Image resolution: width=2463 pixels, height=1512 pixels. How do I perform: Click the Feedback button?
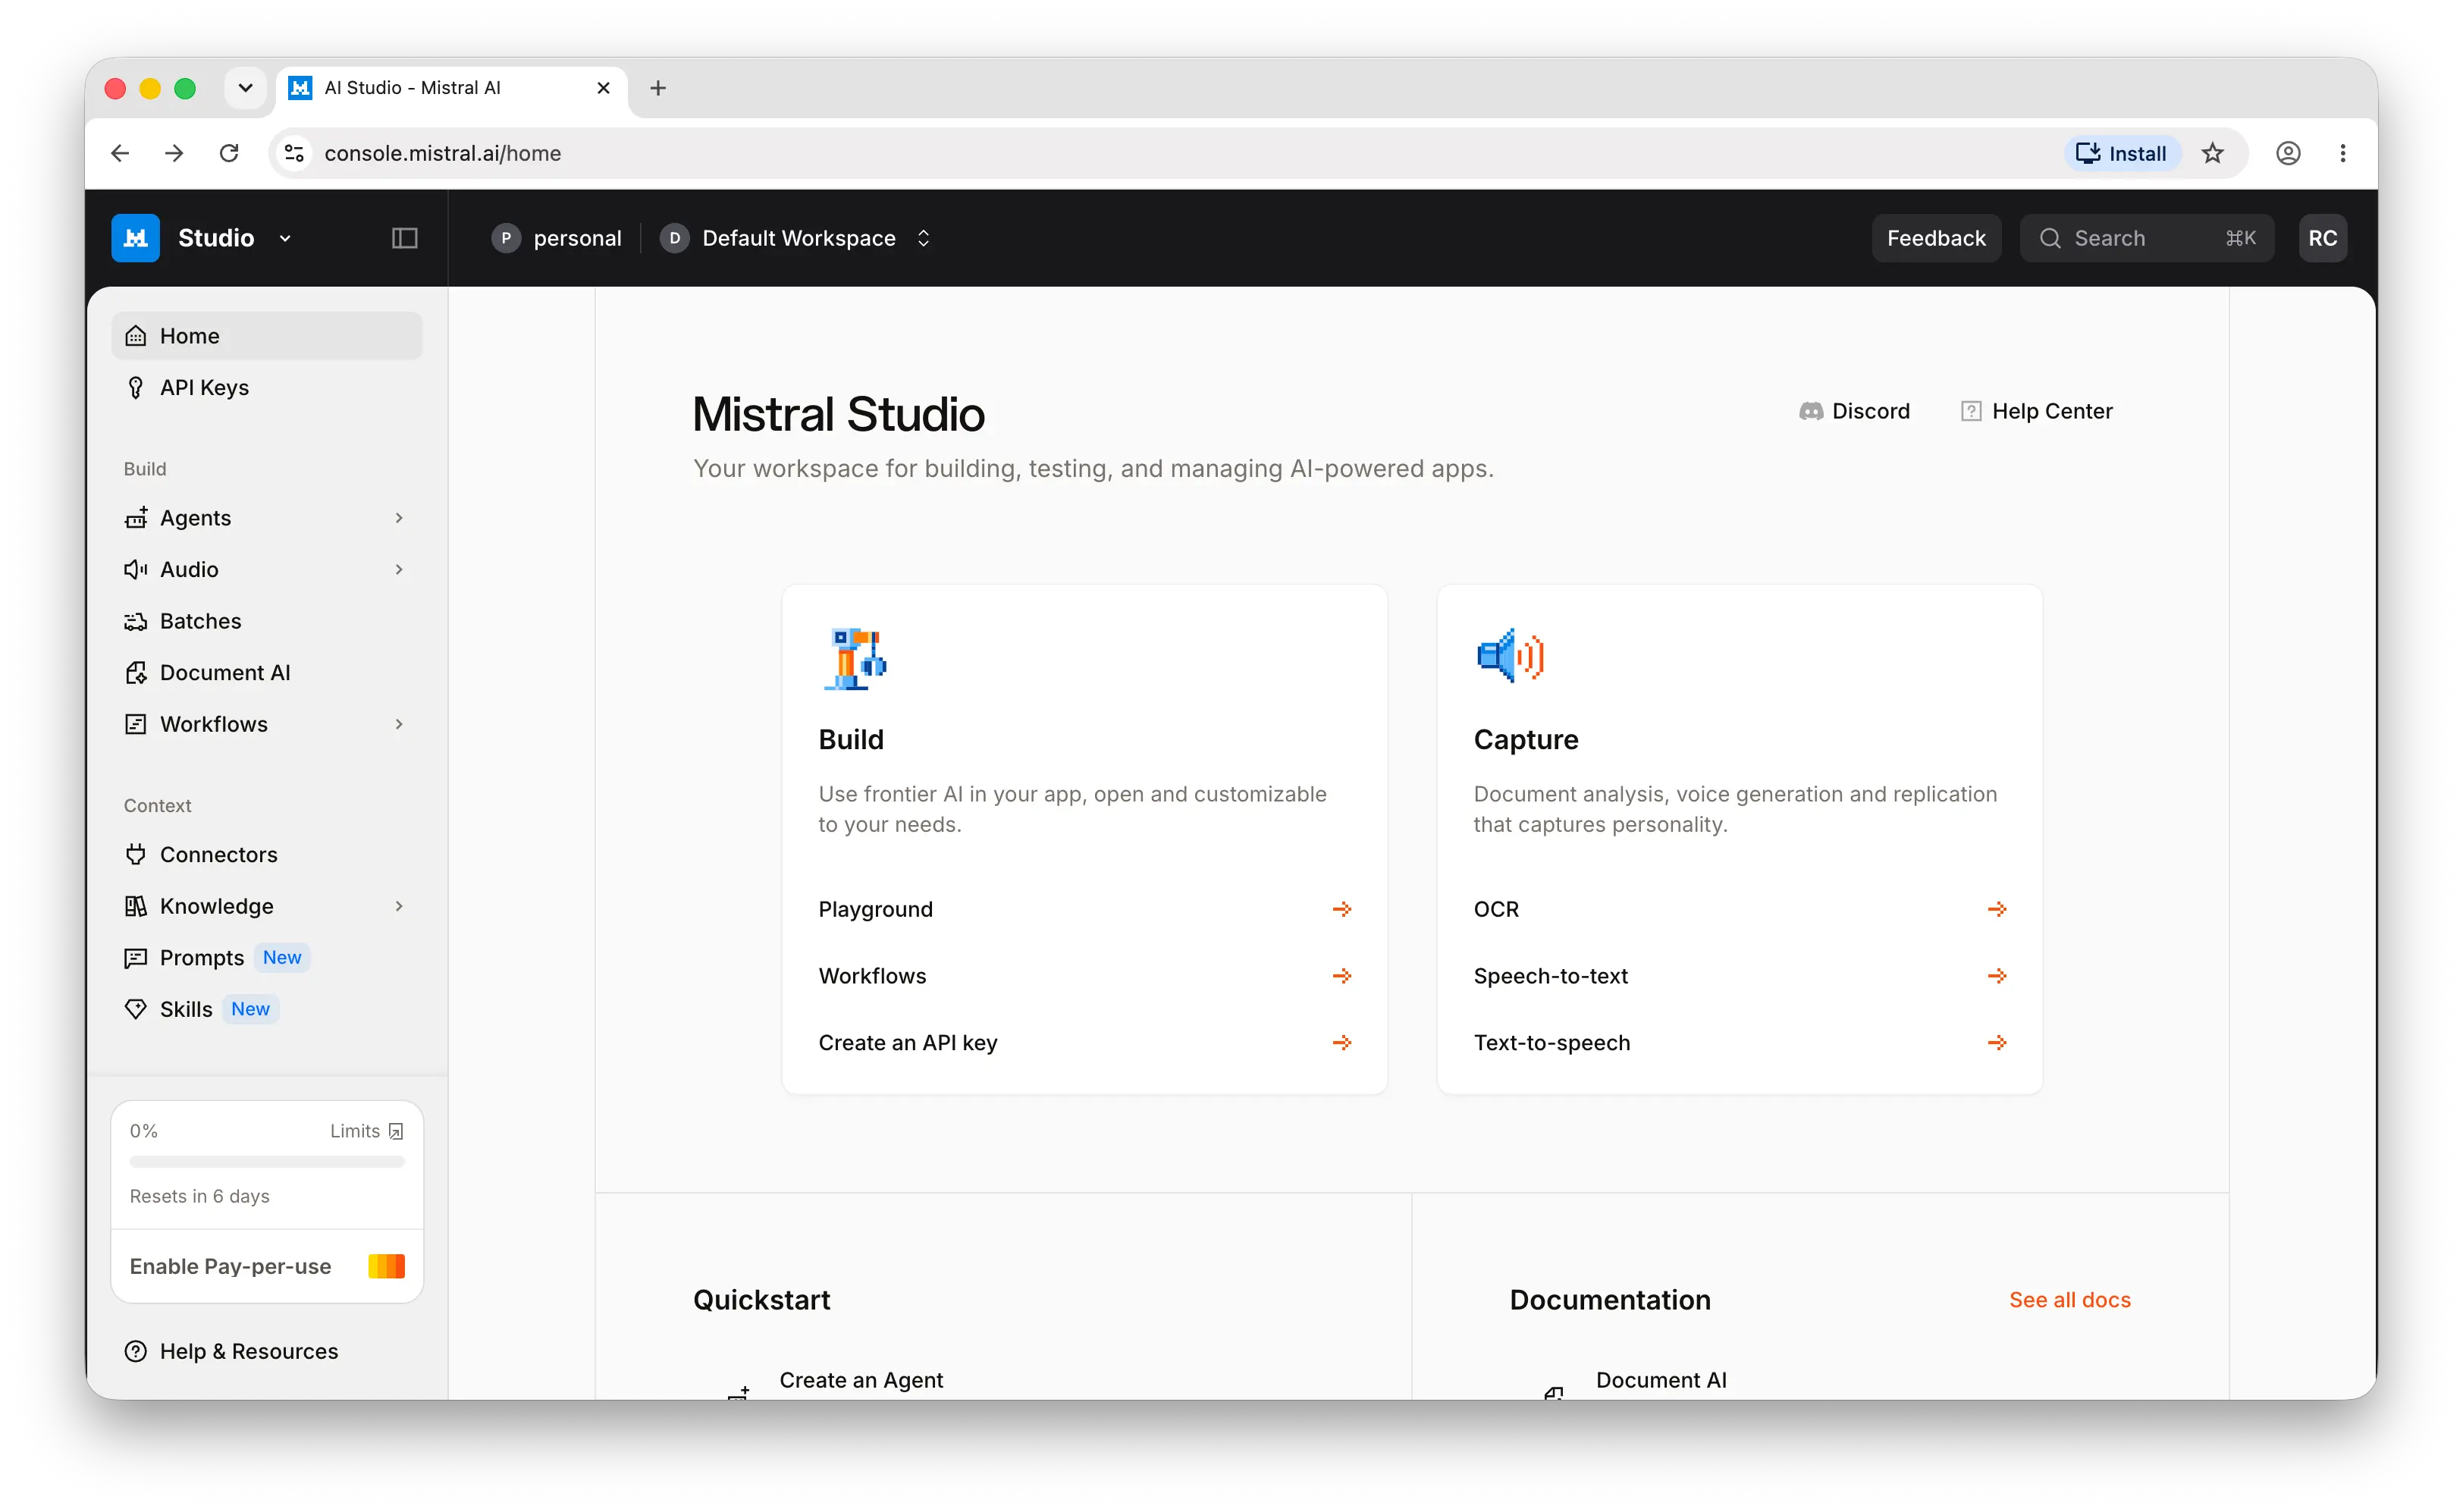coord(1936,238)
